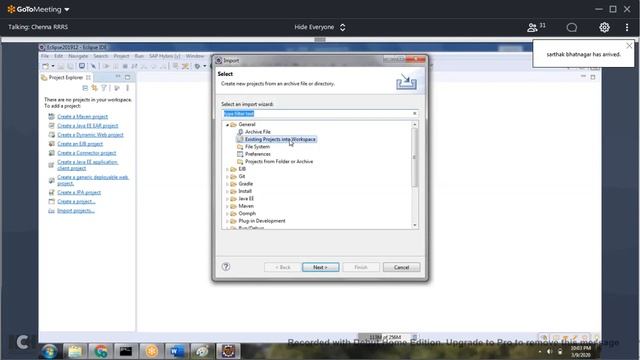Expand the Java EE folder in import tree
This screenshot has height=360, width=640.
[x=227, y=199]
